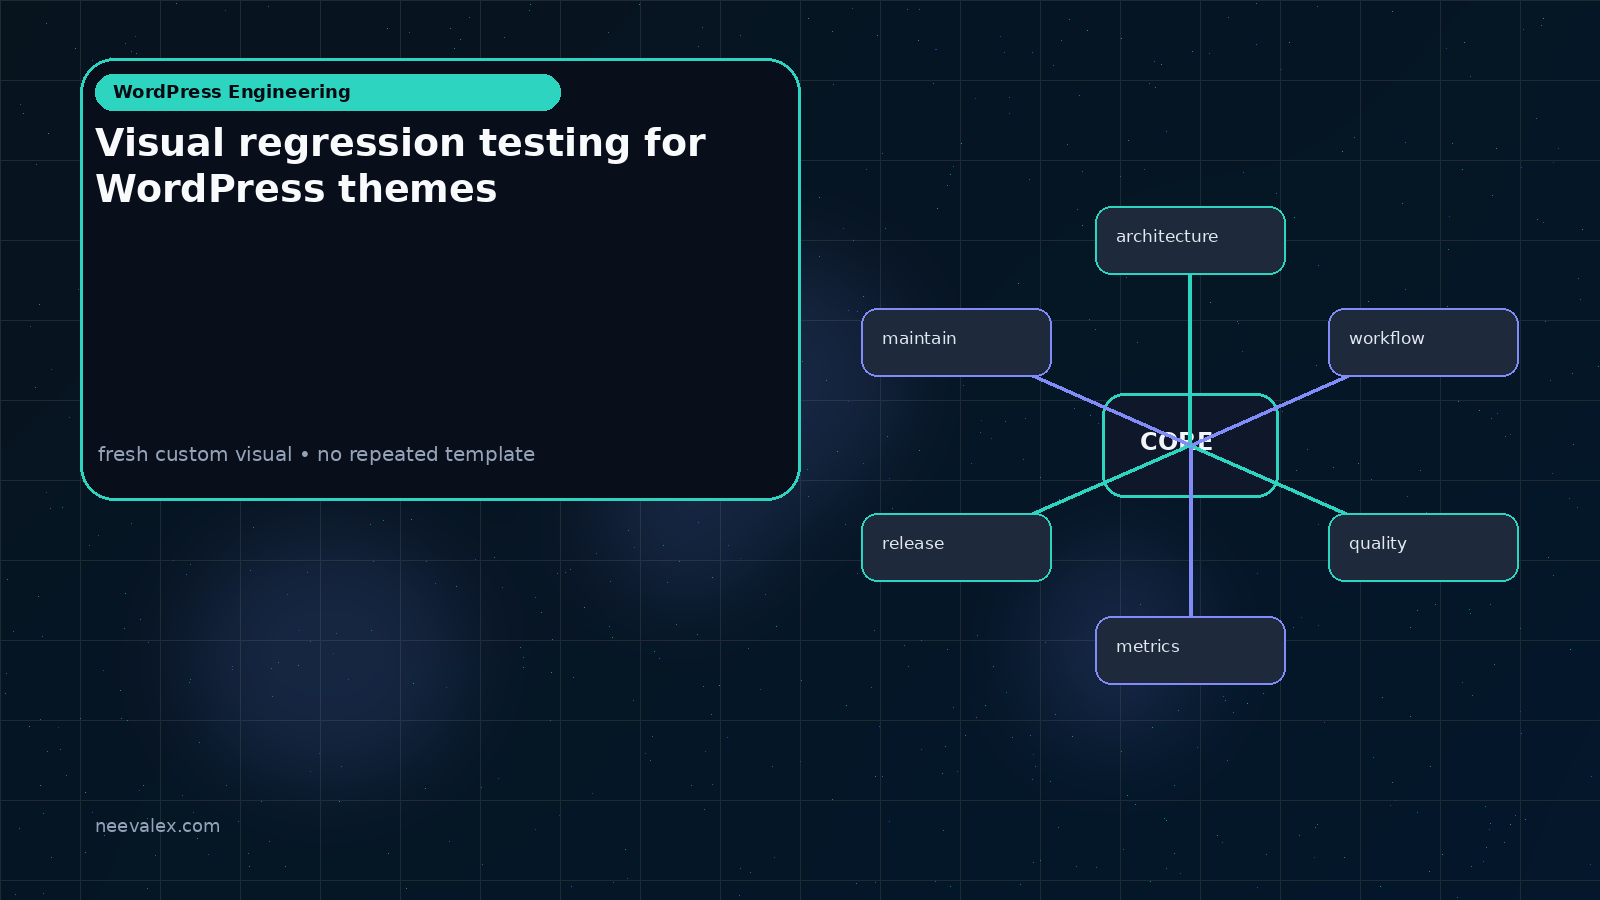The image size is (1600, 900).
Task: Select the metrics node
Action: [x=1190, y=650]
